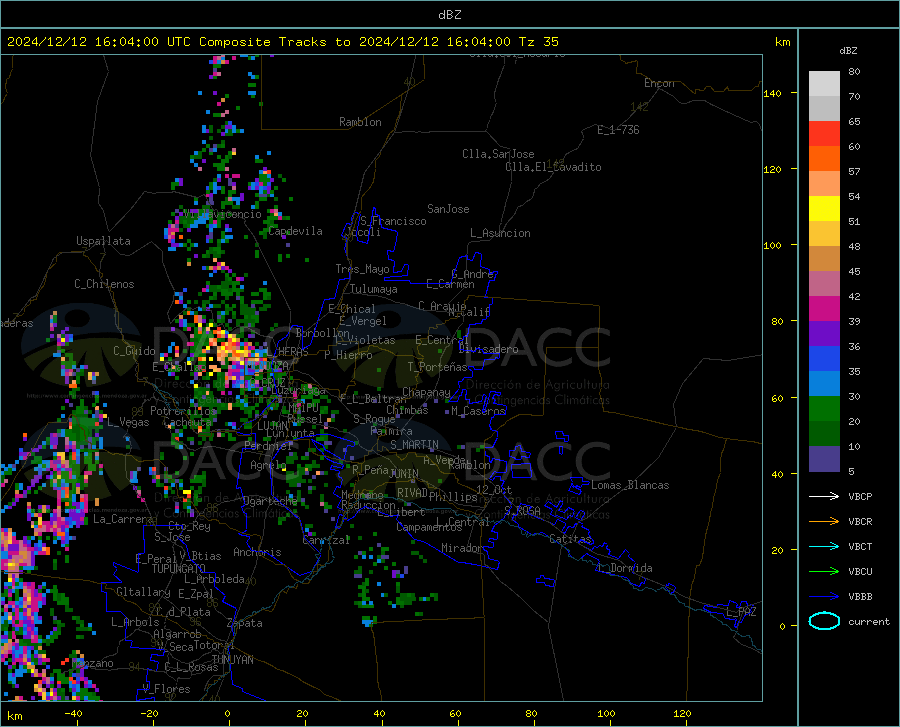Image resolution: width=900 pixels, height=727 pixels.
Task: Select the 36 dBZ blue color swatch
Action: pyautogui.click(x=824, y=359)
